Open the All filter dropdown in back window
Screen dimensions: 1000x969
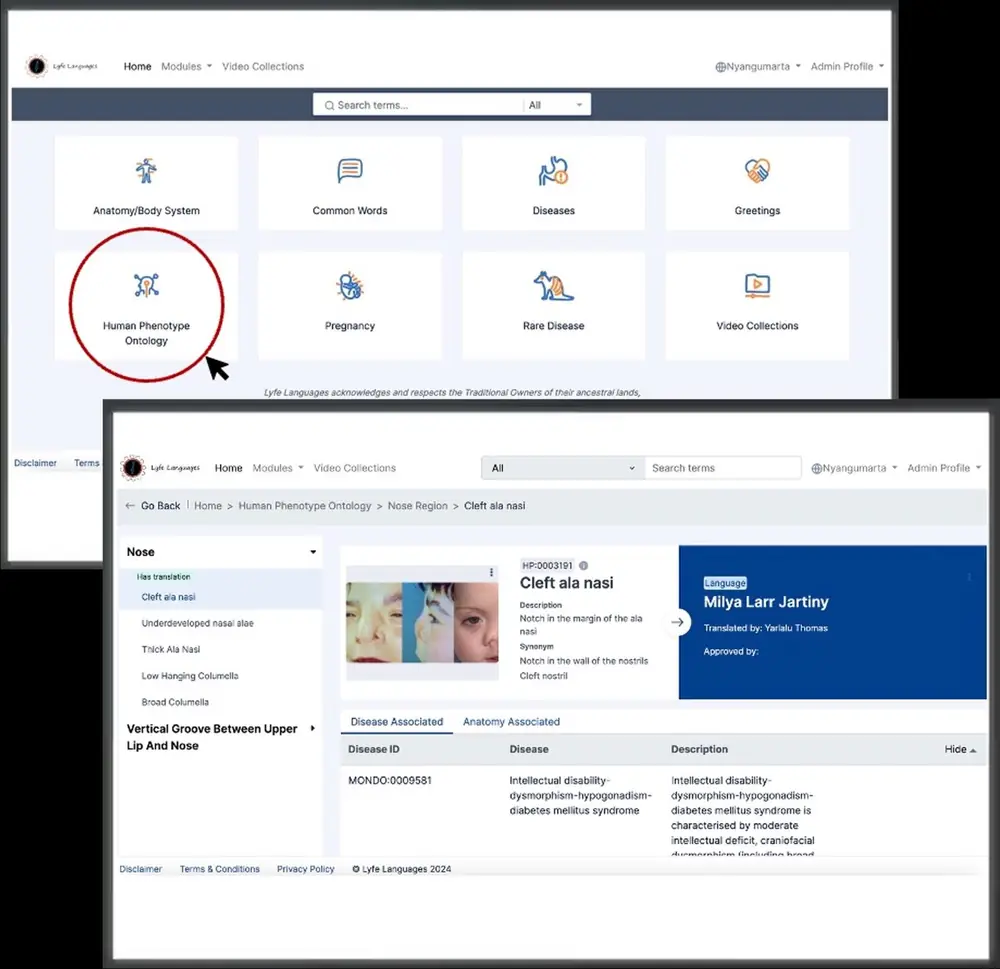pos(555,105)
